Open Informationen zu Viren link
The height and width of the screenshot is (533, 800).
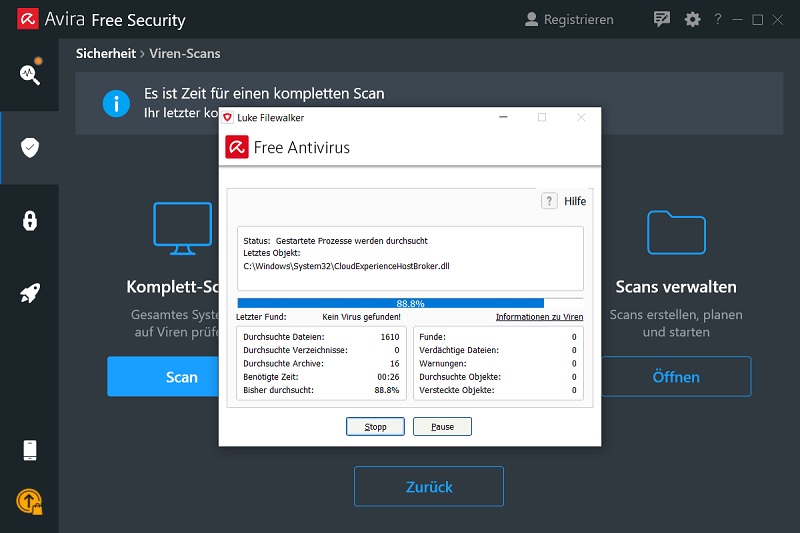pyautogui.click(x=539, y=317)
